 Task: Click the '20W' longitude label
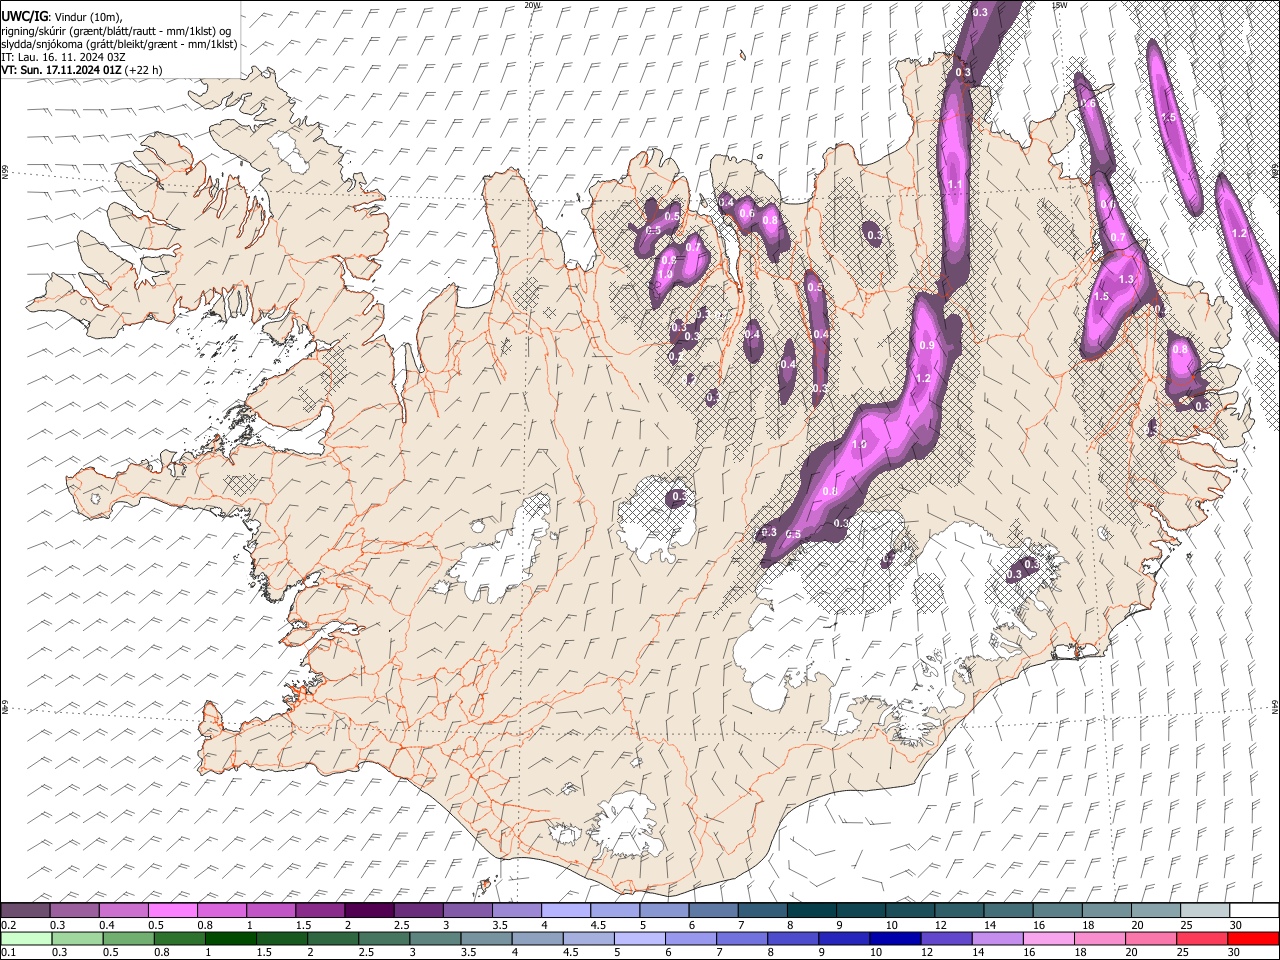pos(533,5)
